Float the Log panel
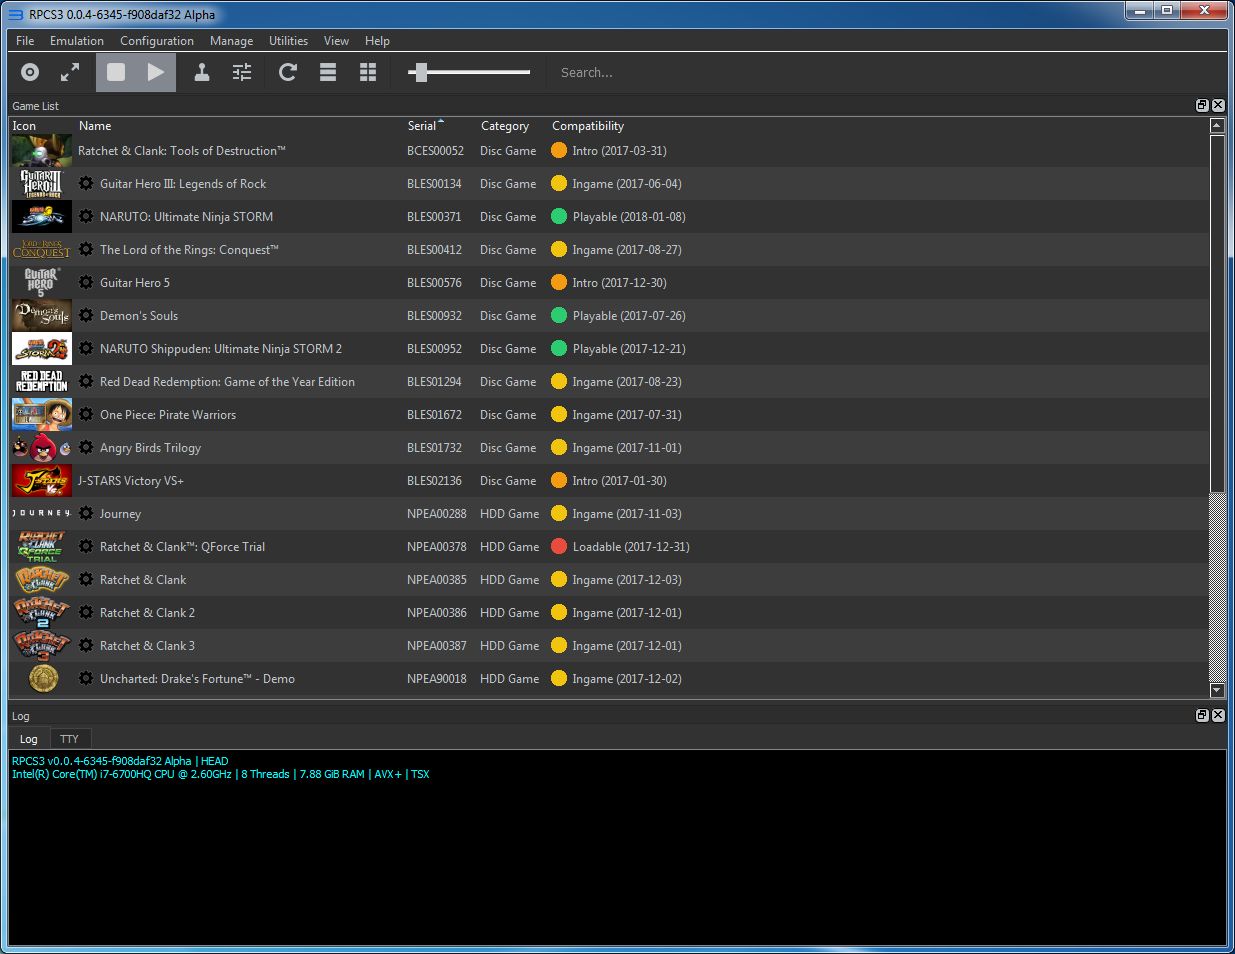The height and width of the screenshot is (954, 1235). [x=1202, y=715]
